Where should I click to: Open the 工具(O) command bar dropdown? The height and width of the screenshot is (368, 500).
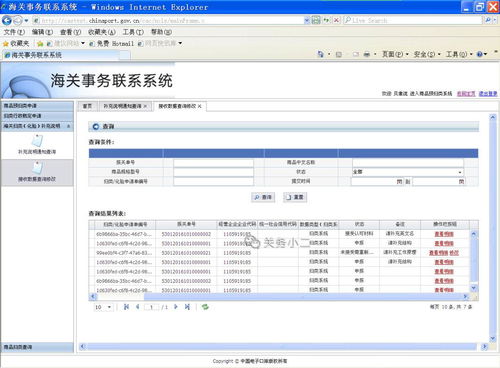(459, 54)
